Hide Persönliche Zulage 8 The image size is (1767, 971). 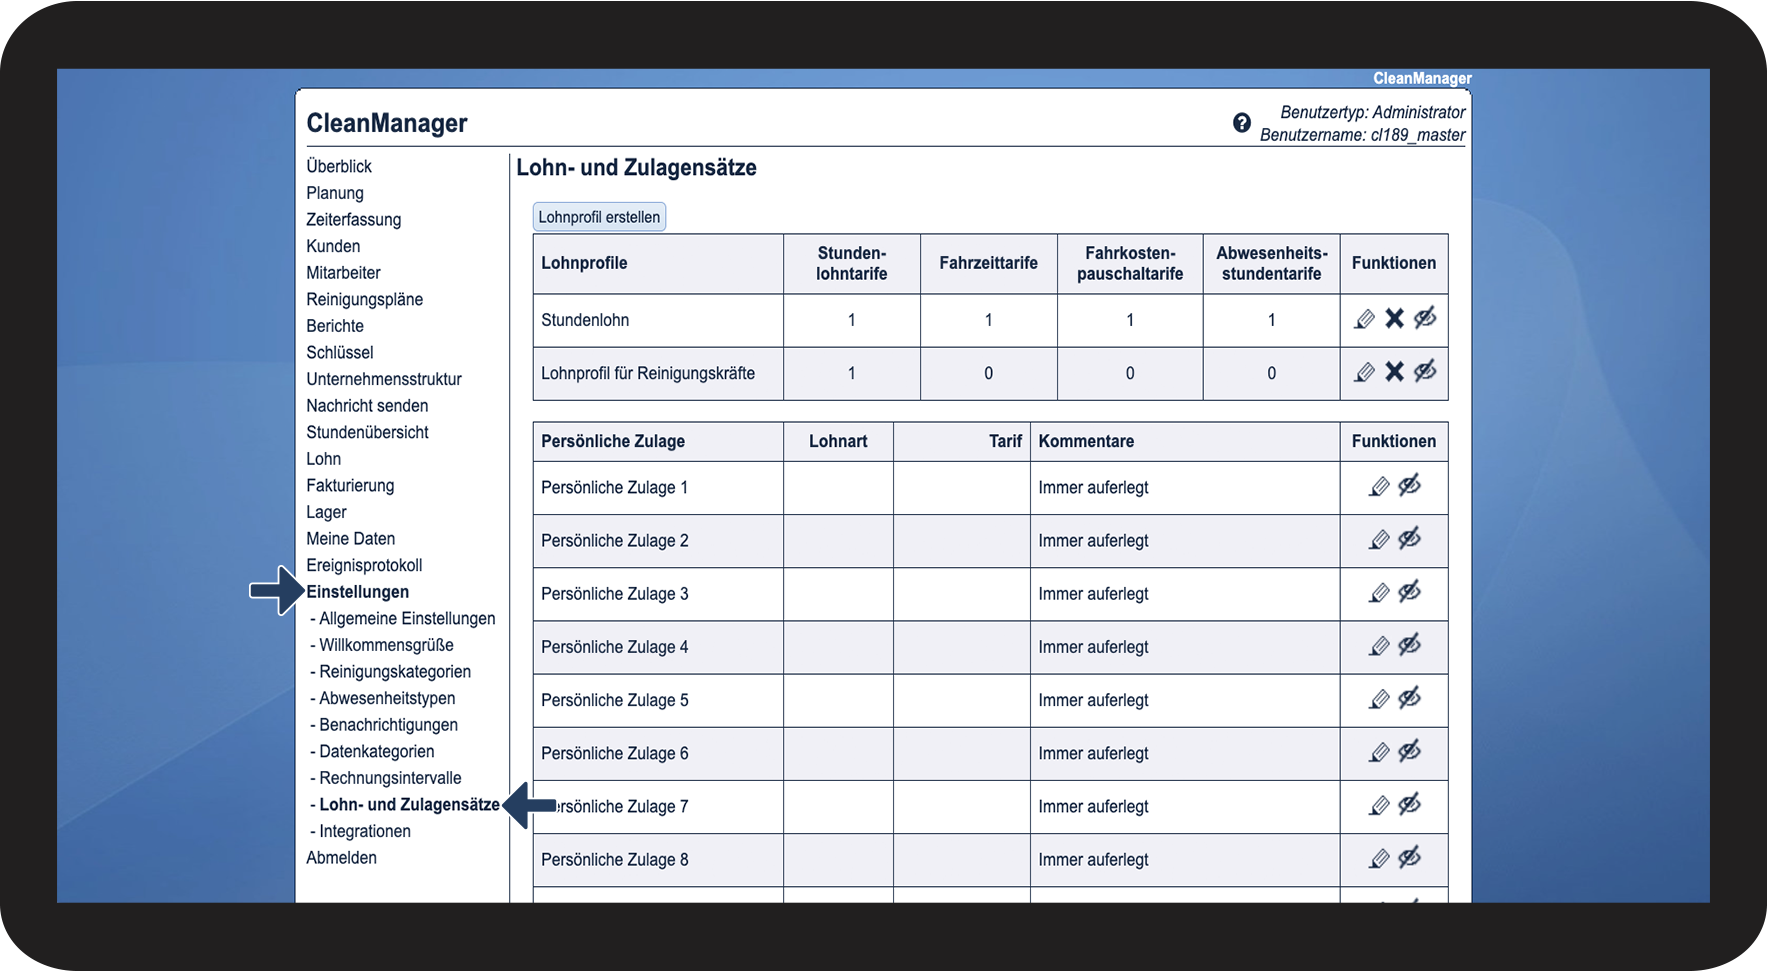[1409, 857]
